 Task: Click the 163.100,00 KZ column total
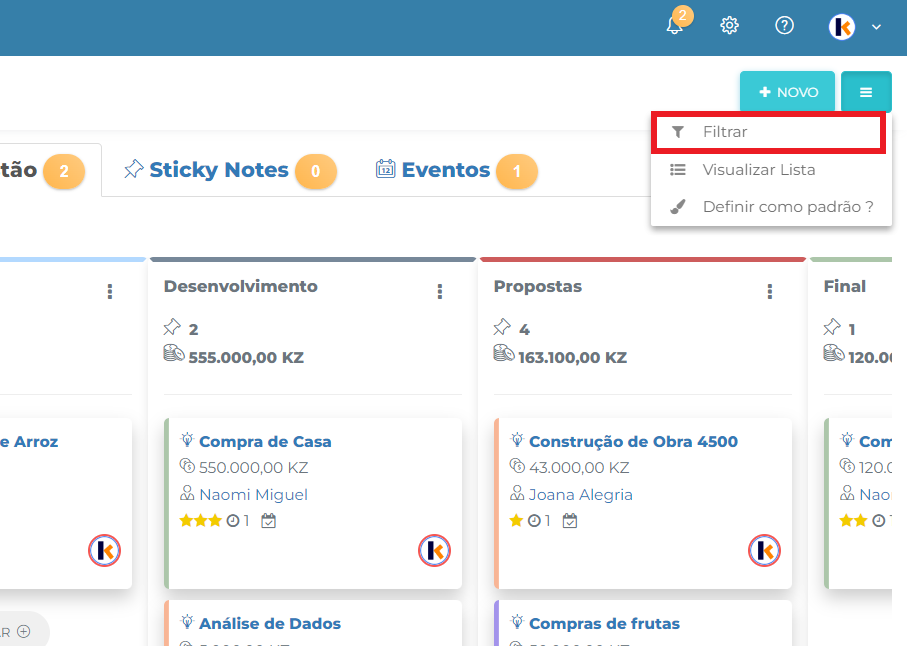point(573,357)
